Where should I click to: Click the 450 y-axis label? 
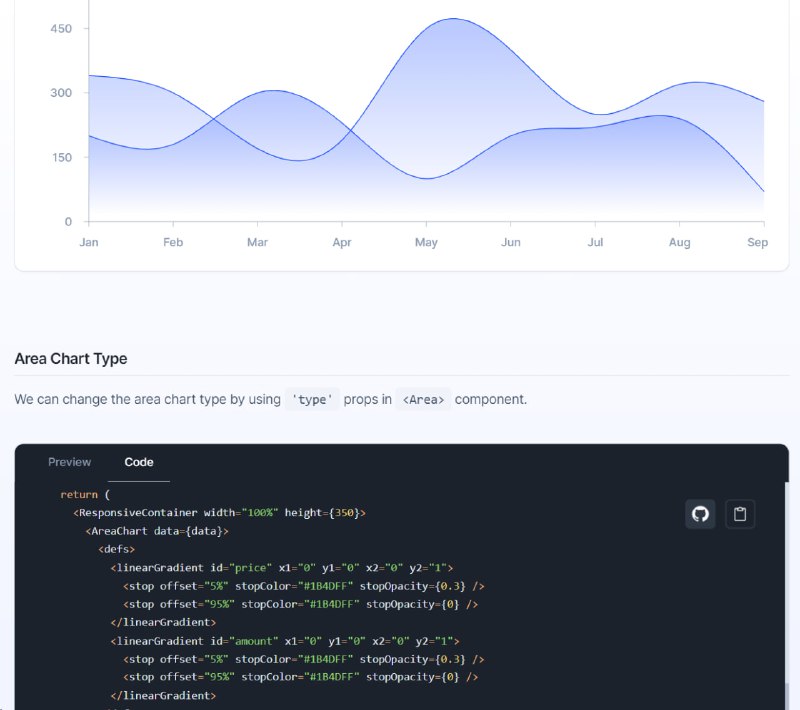[x=61, y=29]
